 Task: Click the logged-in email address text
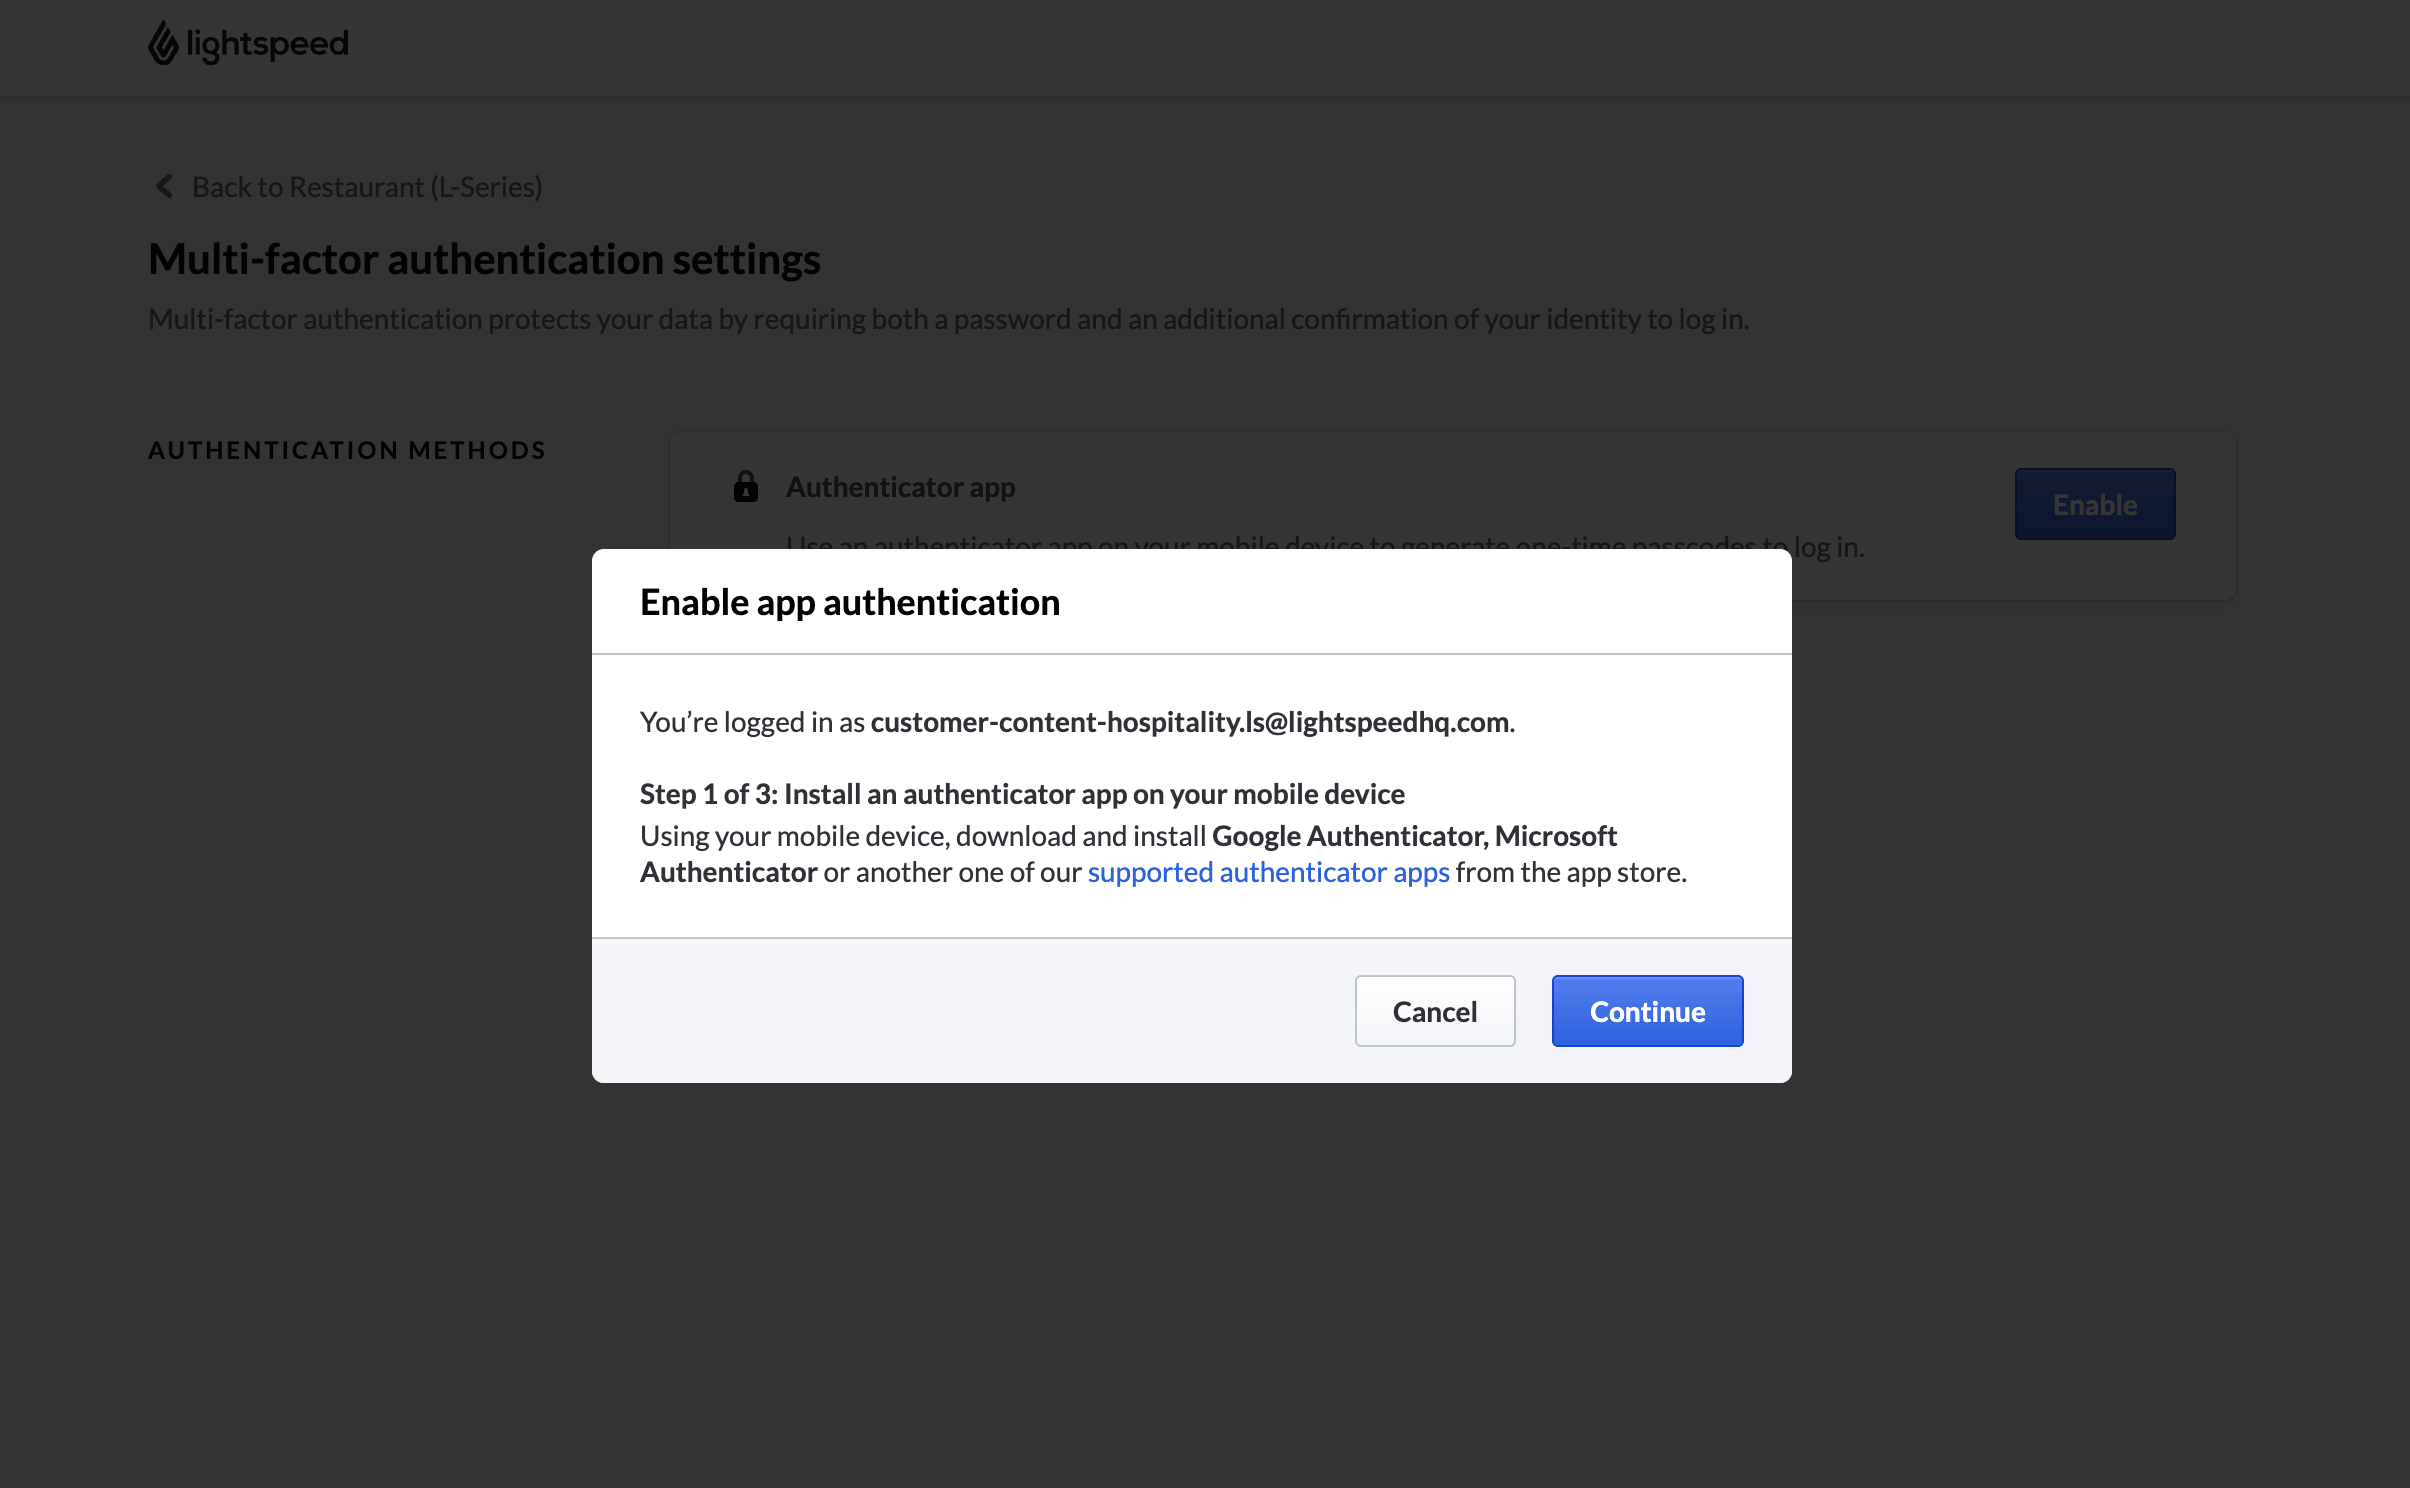click(1189, 721)
